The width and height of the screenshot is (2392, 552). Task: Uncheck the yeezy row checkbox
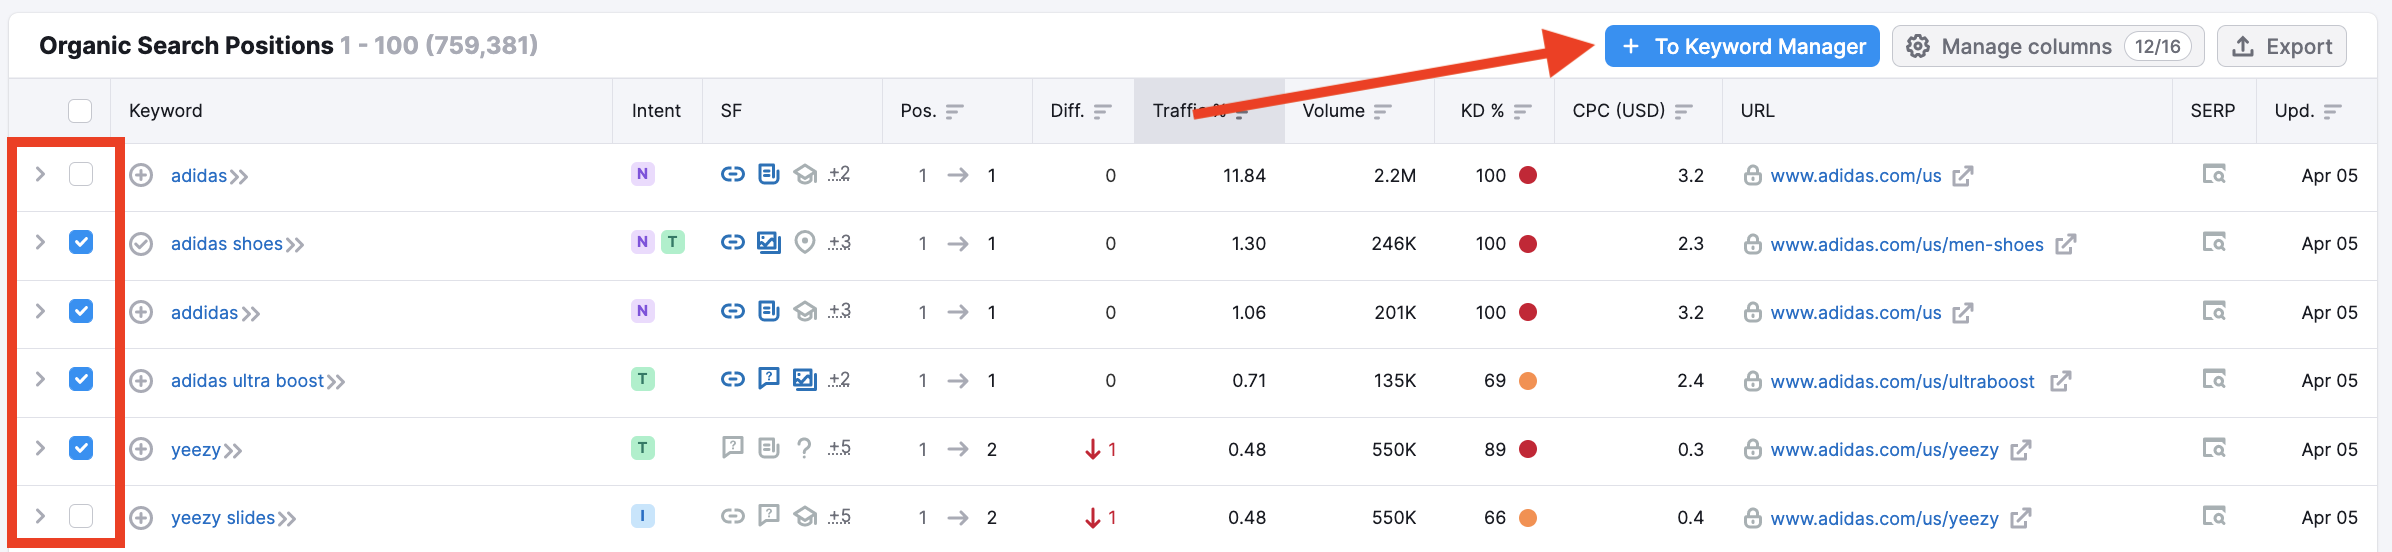tap(81, 447)
